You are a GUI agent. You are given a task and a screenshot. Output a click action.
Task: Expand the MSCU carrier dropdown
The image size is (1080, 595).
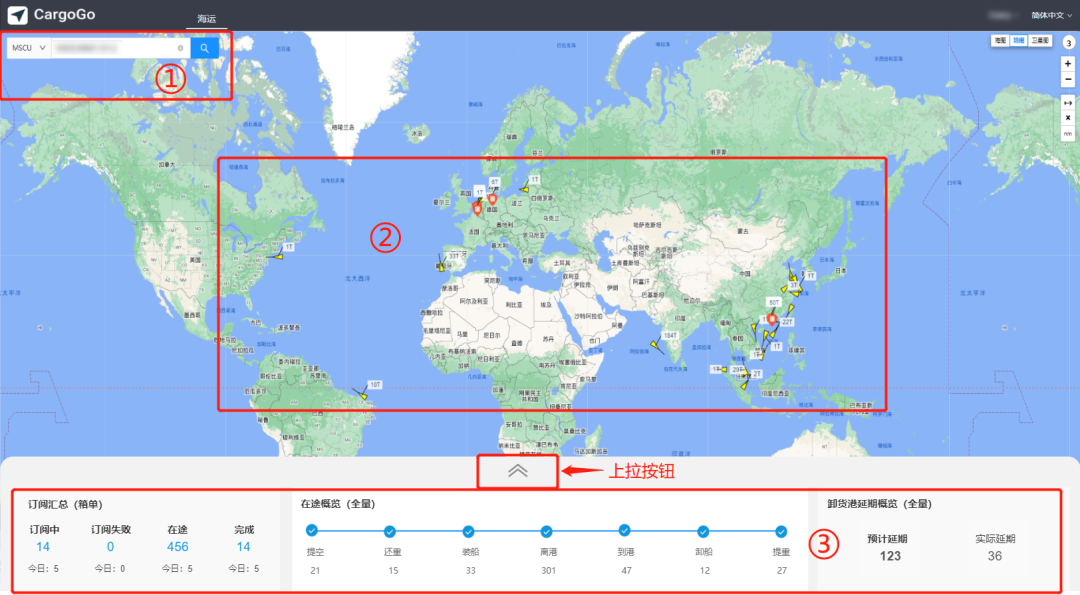click(x=28, y=48)
